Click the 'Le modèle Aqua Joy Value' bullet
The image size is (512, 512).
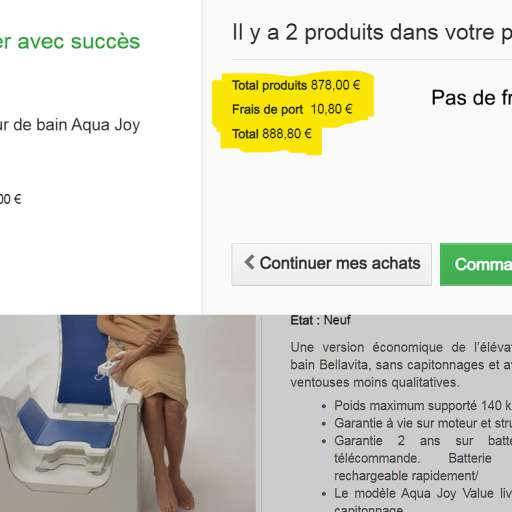click(x=423, y=501)
